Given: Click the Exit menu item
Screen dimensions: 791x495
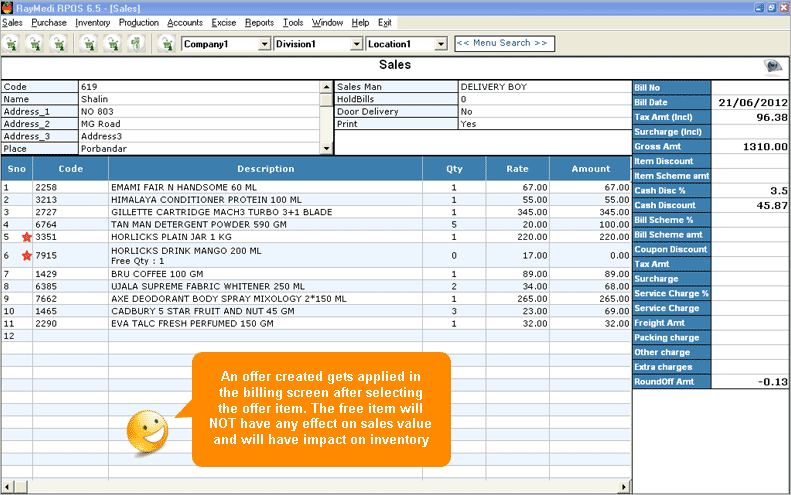Looking at the screenshot, I should tap(385, 22).
